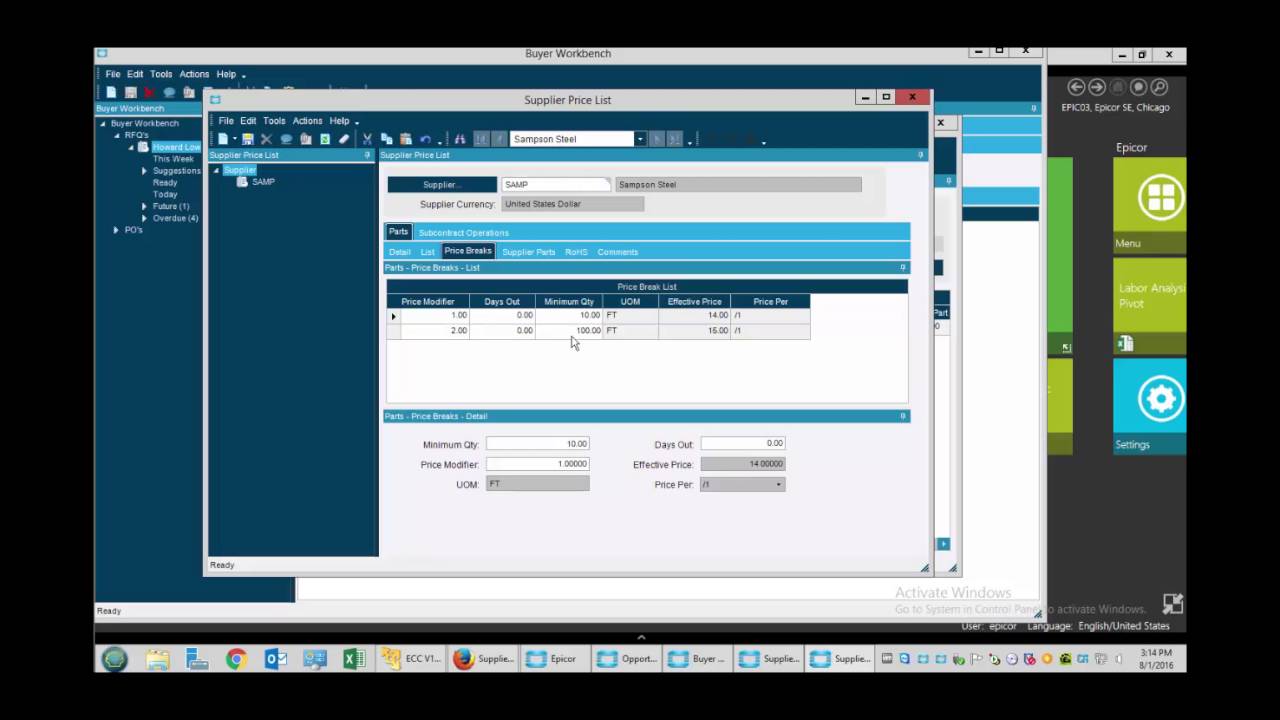The image size is (1280, 720).
Task: Click the Buyer... taskbar button
Action: point(697,659)
